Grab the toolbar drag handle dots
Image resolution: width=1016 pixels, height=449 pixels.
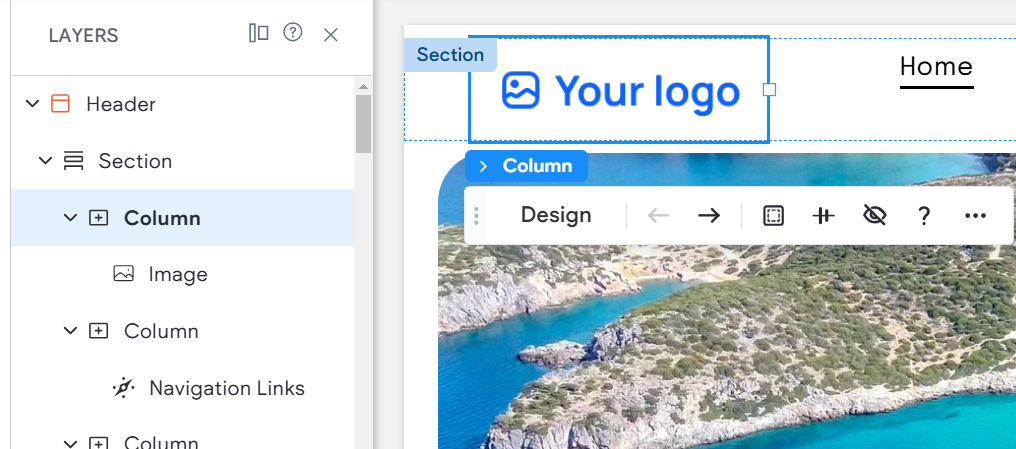476,216
